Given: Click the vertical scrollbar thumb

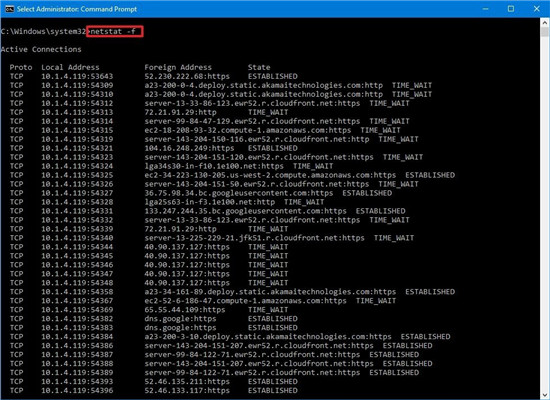Looking at the screenshot, I should 544,32.
